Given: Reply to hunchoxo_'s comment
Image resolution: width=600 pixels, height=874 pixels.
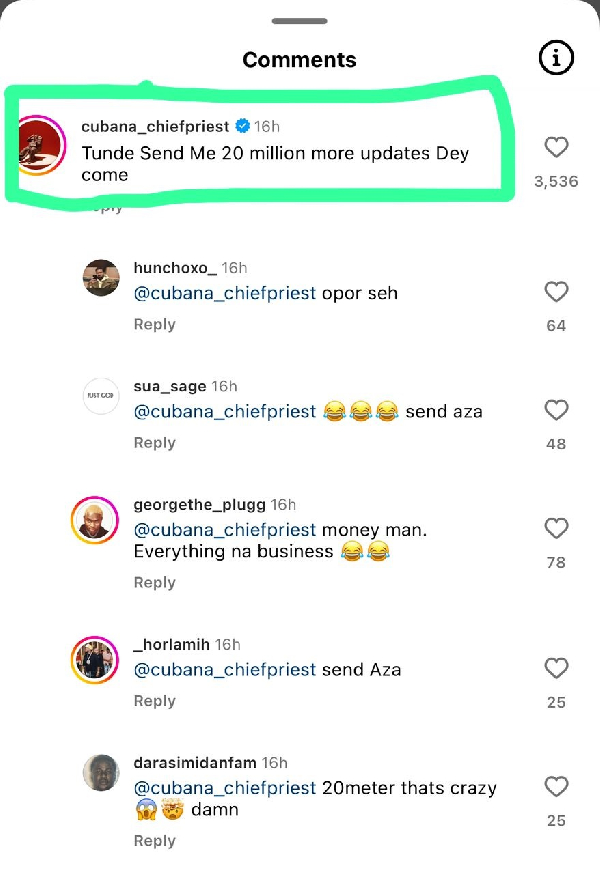Looking at the screenshot, I should click(154, 324).
